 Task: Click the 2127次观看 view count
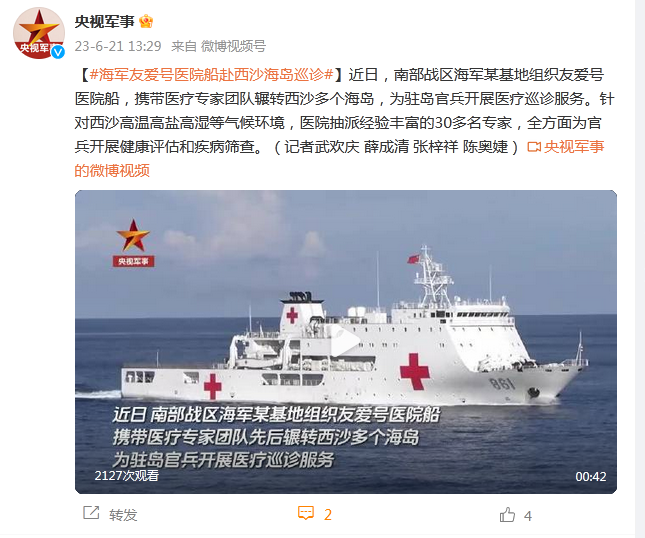coord(127,475)
